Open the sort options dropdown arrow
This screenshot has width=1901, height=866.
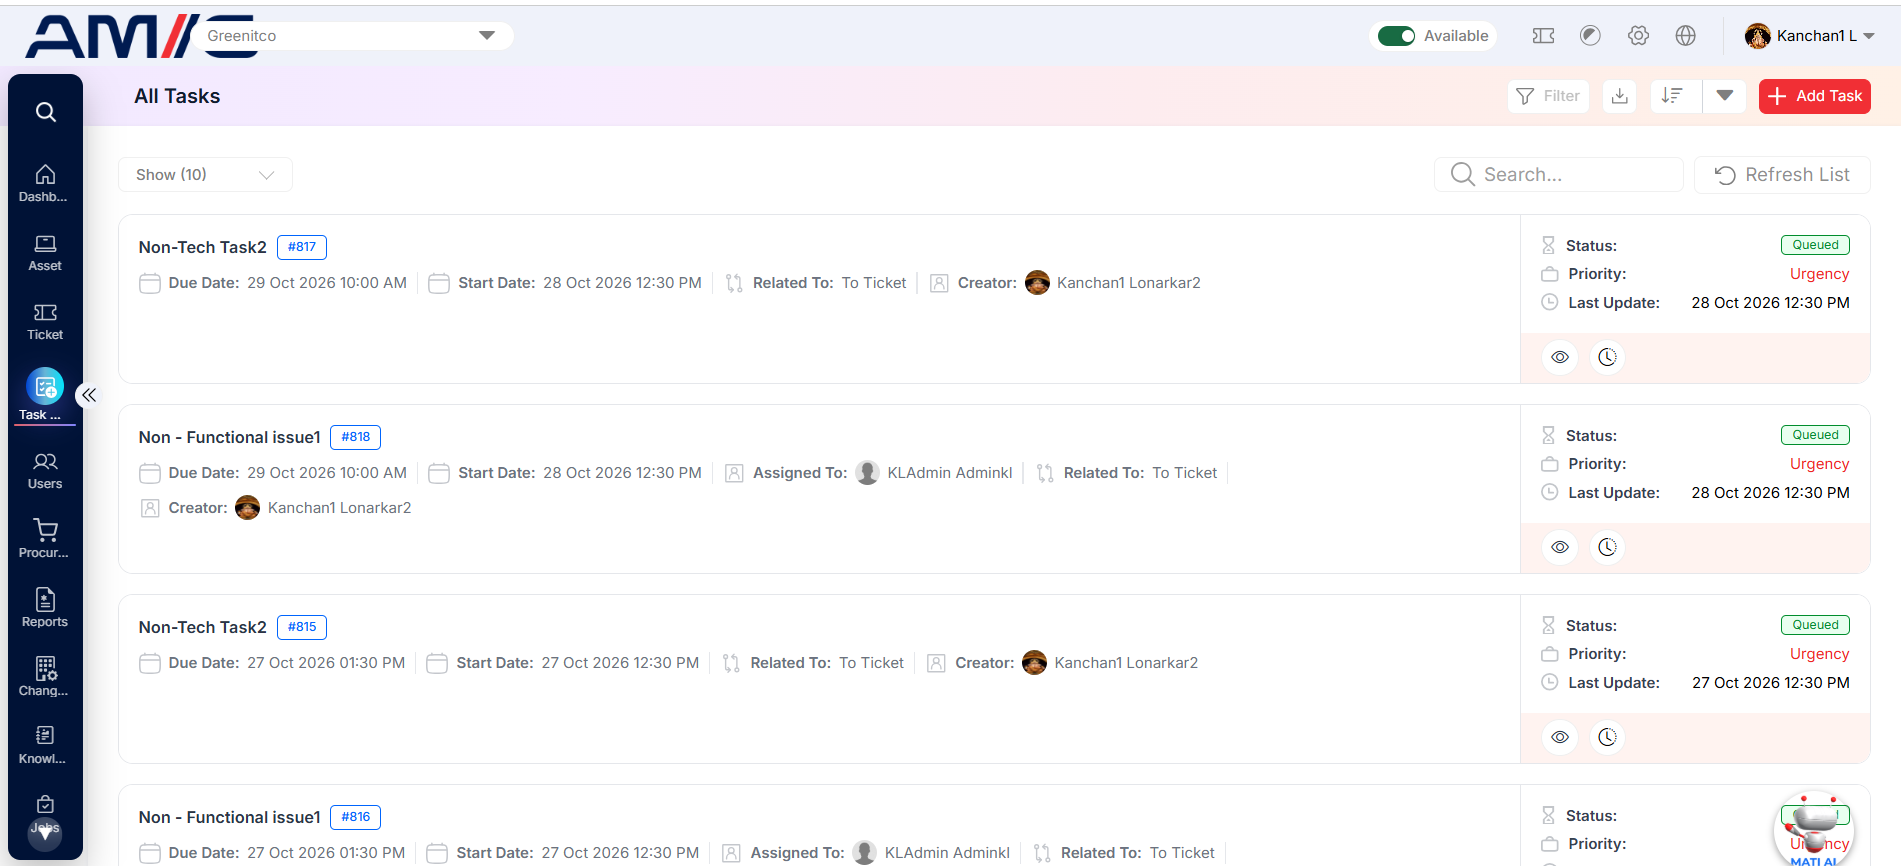point(1725,96)
